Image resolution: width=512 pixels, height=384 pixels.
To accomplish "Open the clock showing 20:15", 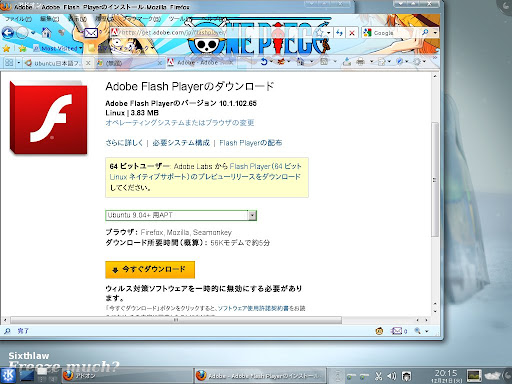I will point(446,376).
